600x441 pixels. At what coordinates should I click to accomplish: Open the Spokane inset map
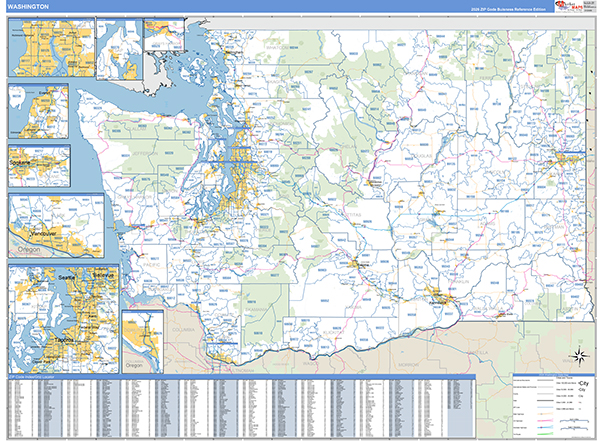(39, 166)
